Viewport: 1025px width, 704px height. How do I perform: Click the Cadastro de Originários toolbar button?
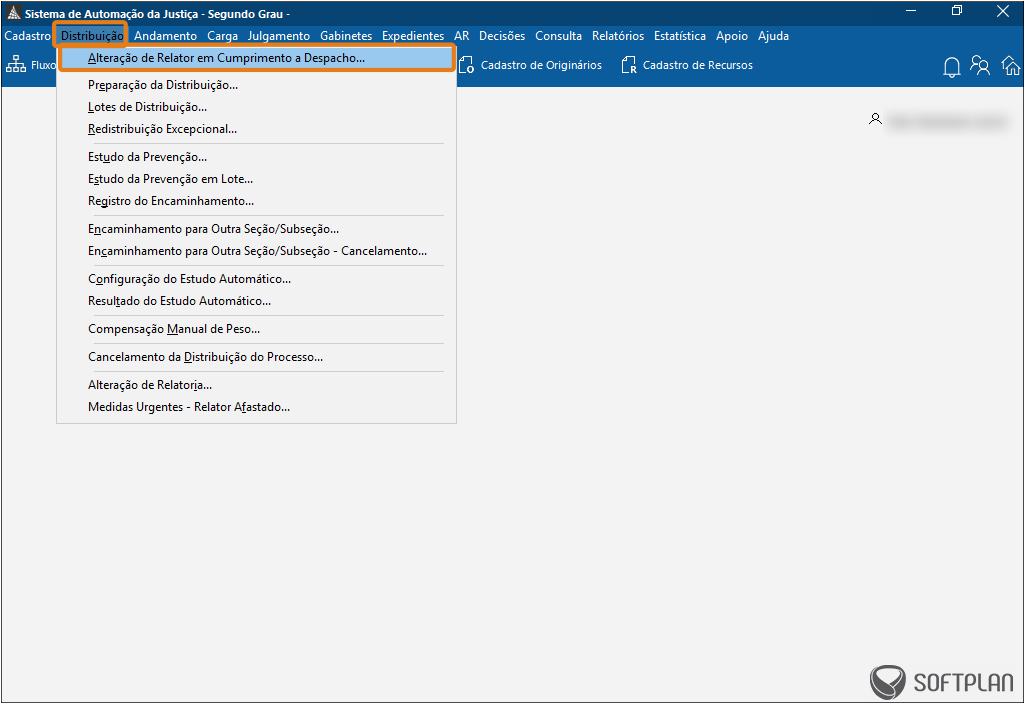pos(530,65)
